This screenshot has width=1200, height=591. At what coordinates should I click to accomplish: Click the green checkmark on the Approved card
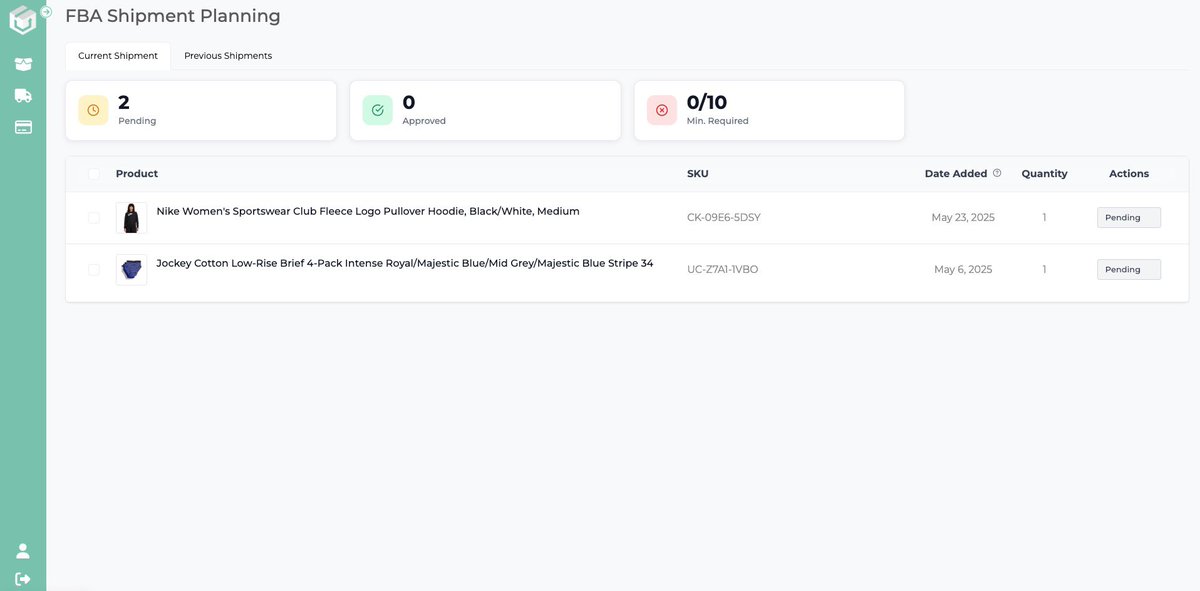(376, 109)
